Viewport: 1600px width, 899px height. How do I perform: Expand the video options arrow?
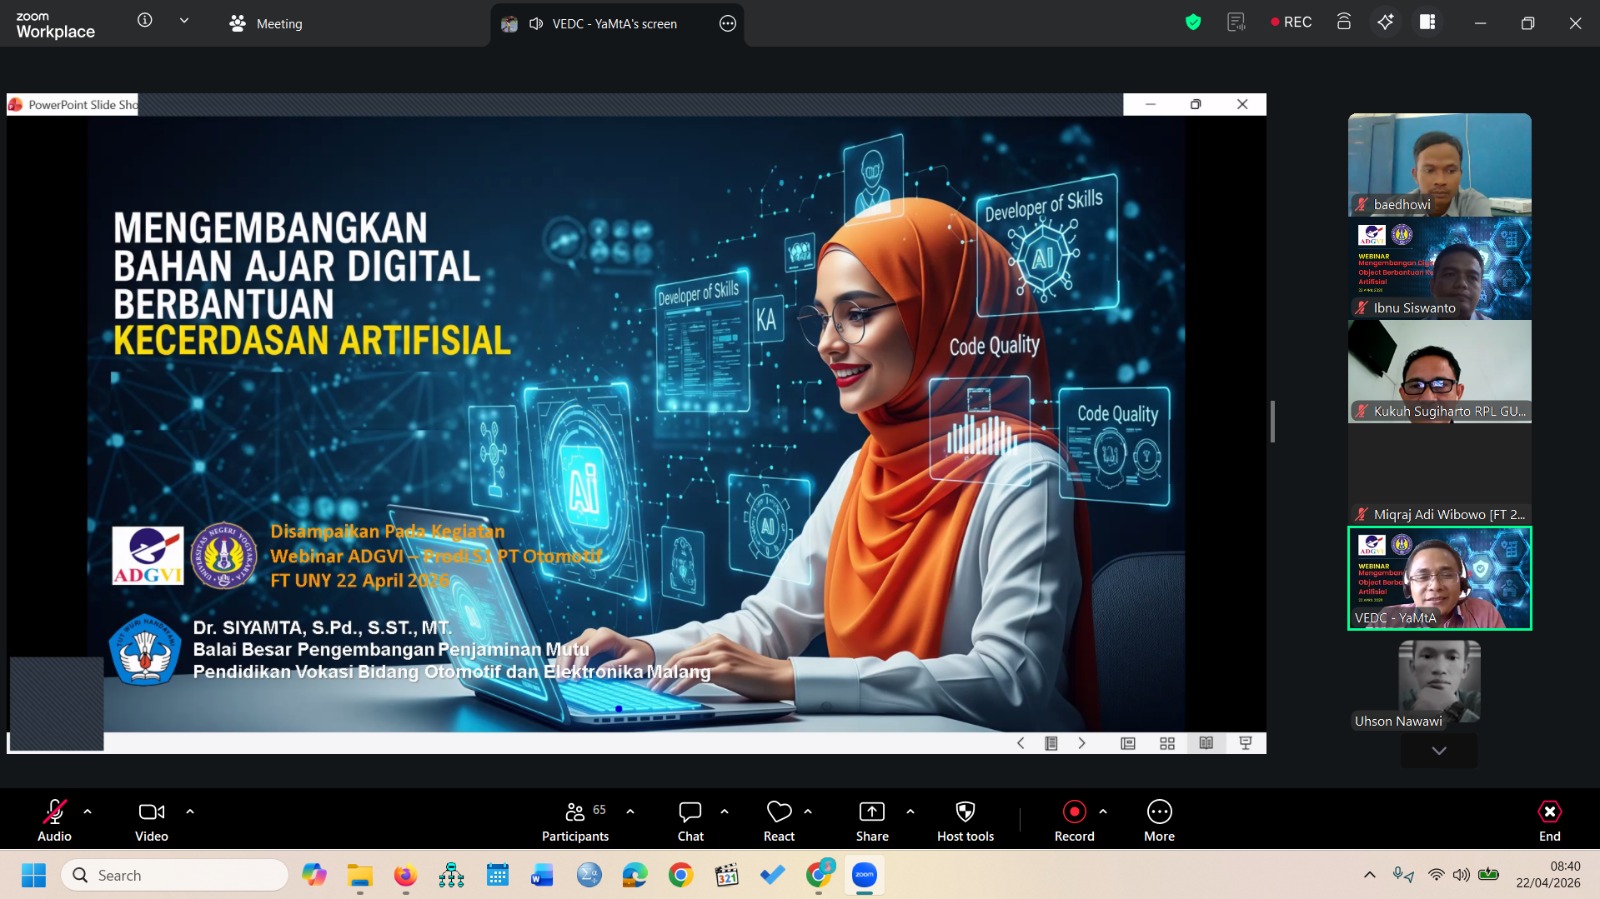click(190, 811)
